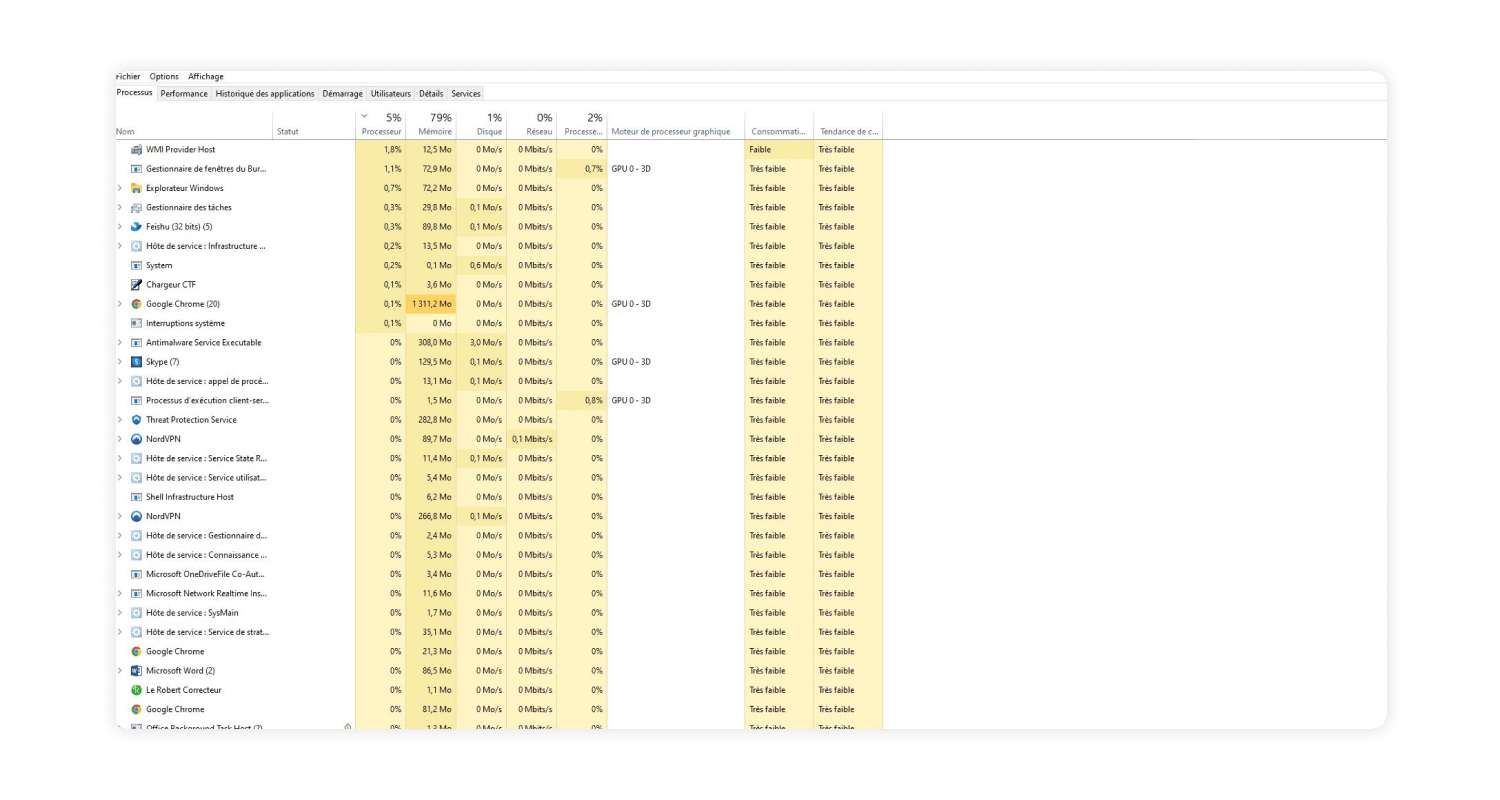Select the Chargeur CTF process name
The image size is (1500, 800).
[171, 285]
